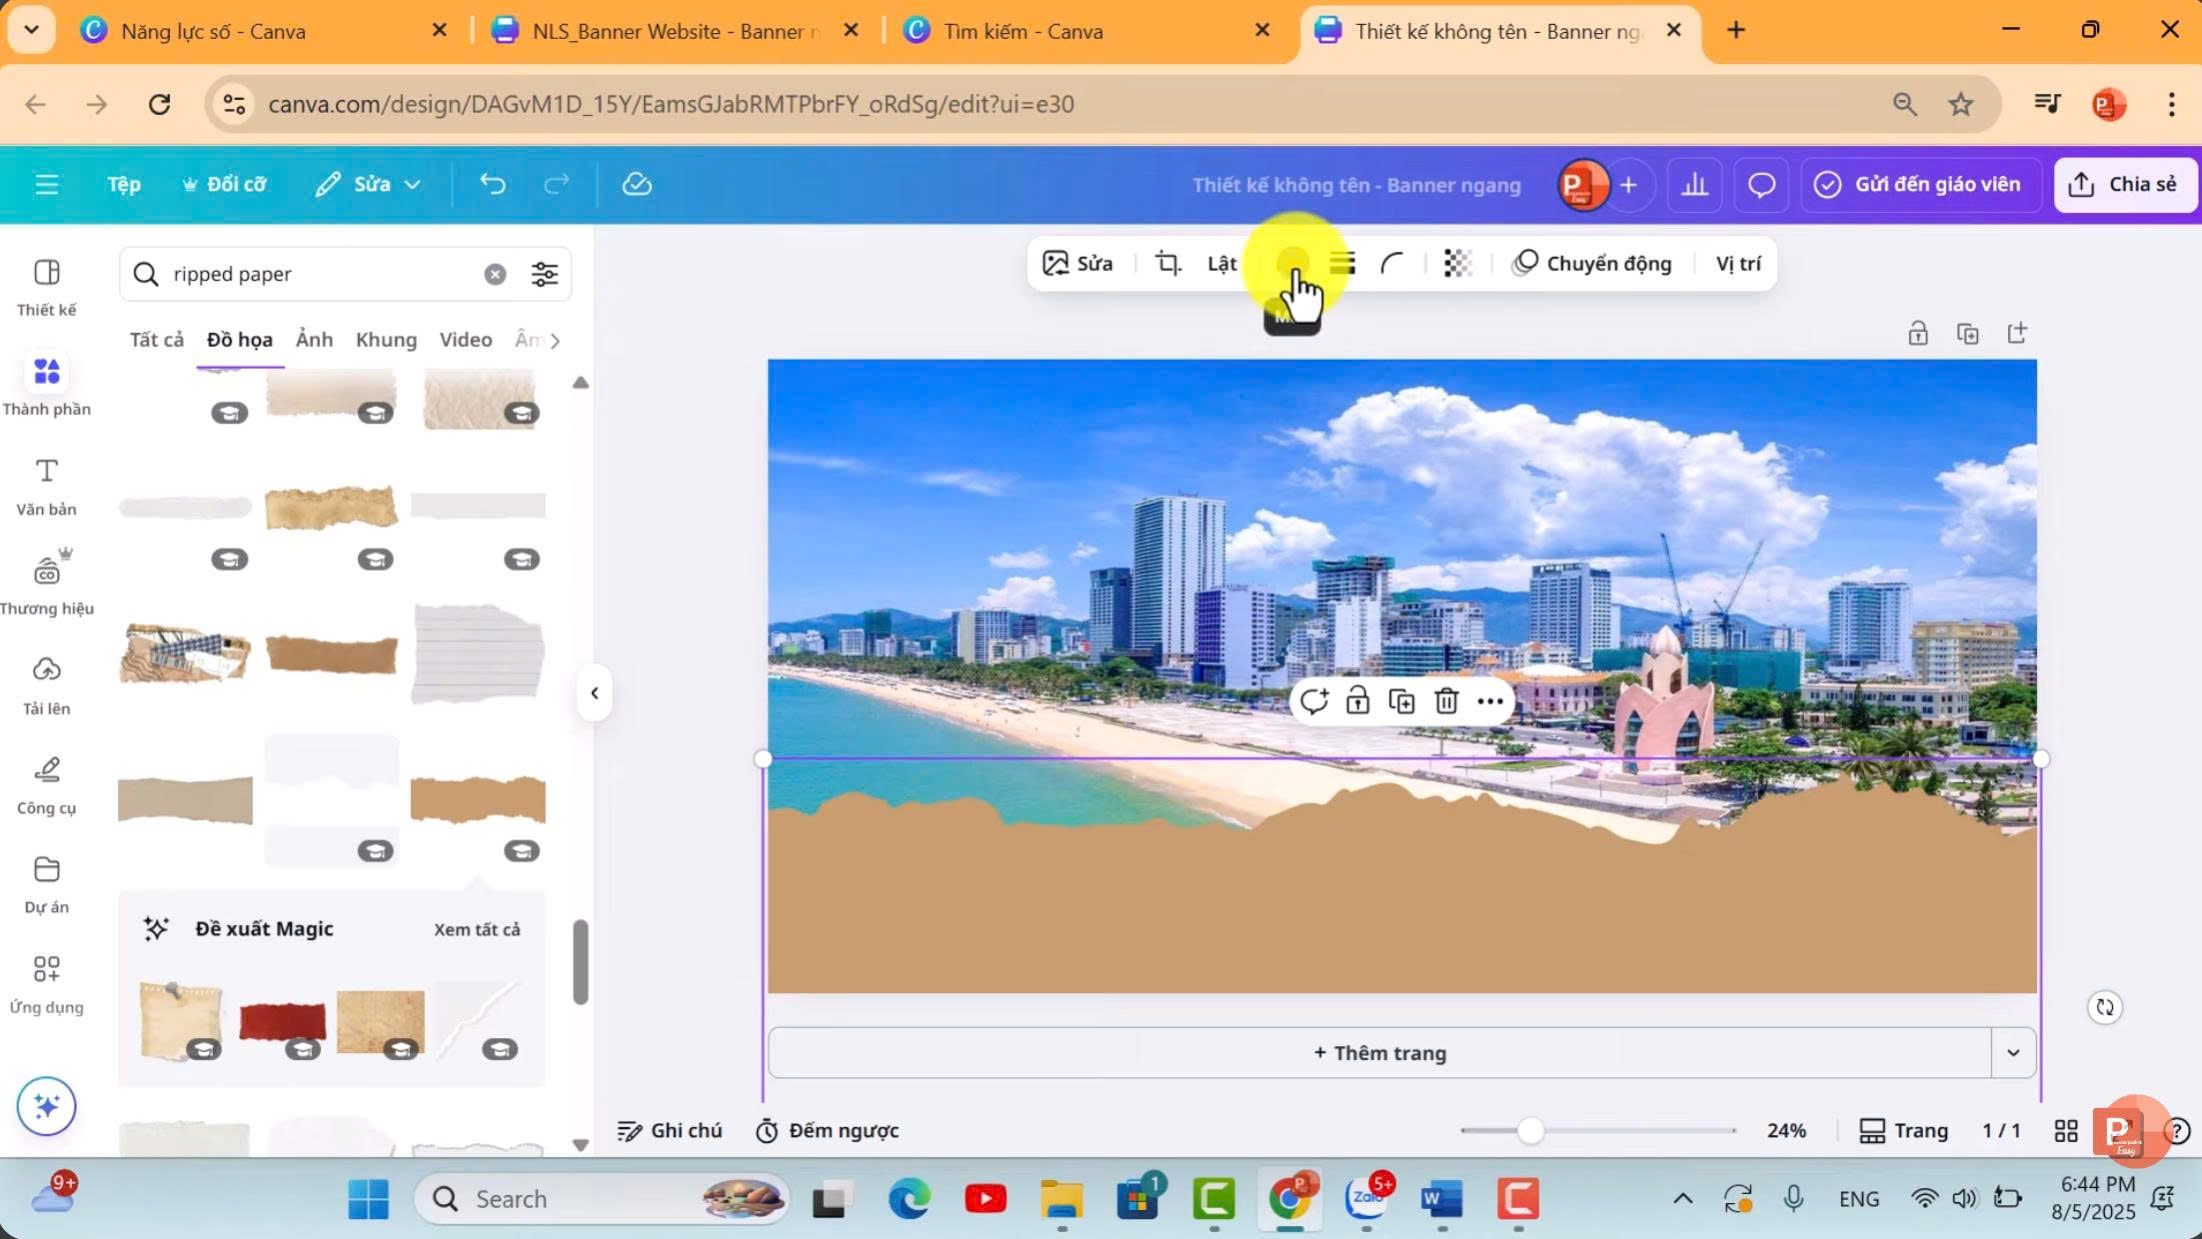Delete selected element with trash icon
Screen dimensions: 2202x1239
[x=1446, y=701]
